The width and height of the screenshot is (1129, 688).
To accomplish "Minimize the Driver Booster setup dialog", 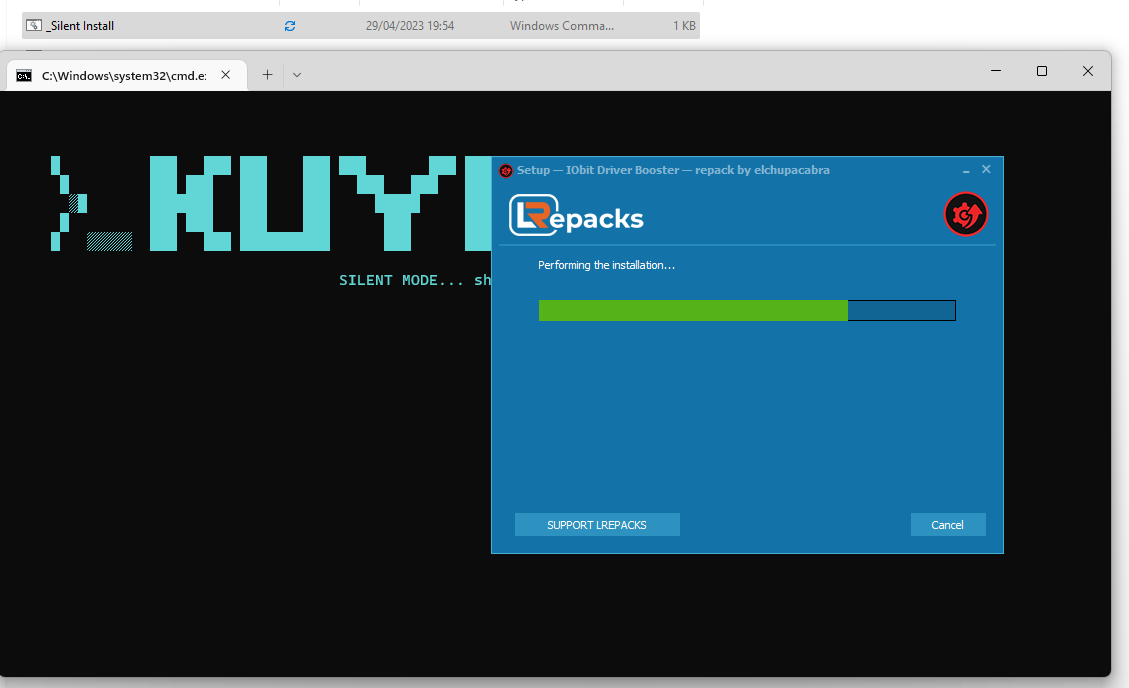I will [966, 170].
